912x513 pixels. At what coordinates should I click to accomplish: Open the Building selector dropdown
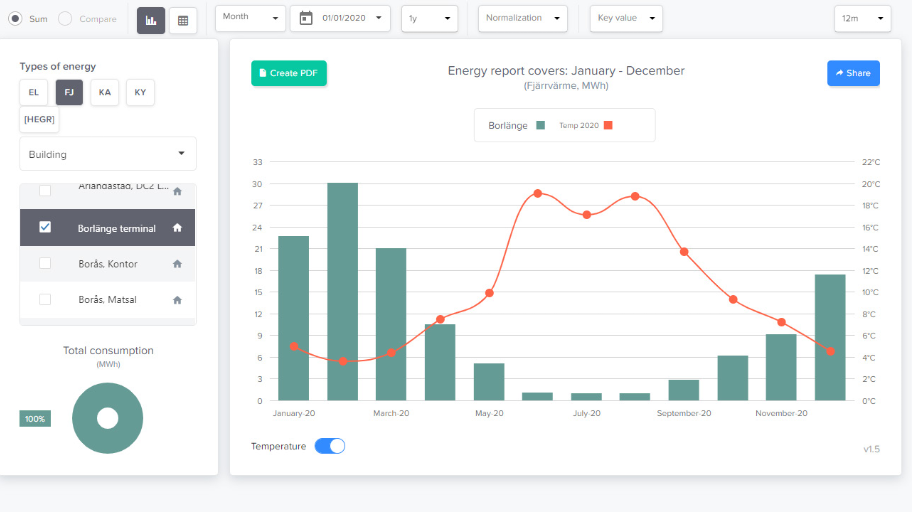tap(108, 154)
